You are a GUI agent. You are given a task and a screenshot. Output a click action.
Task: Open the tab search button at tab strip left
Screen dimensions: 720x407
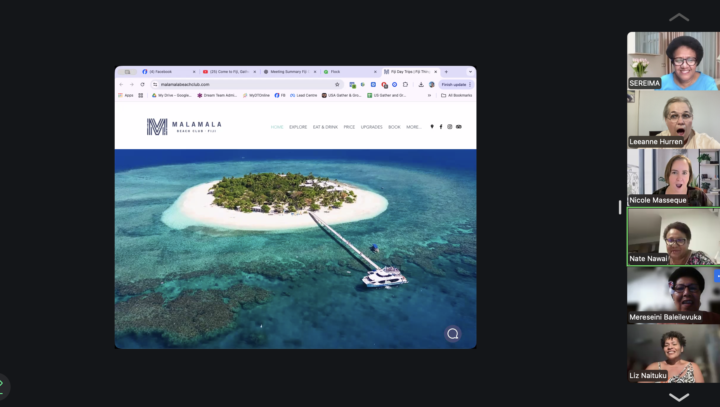(x=127, y=72)
